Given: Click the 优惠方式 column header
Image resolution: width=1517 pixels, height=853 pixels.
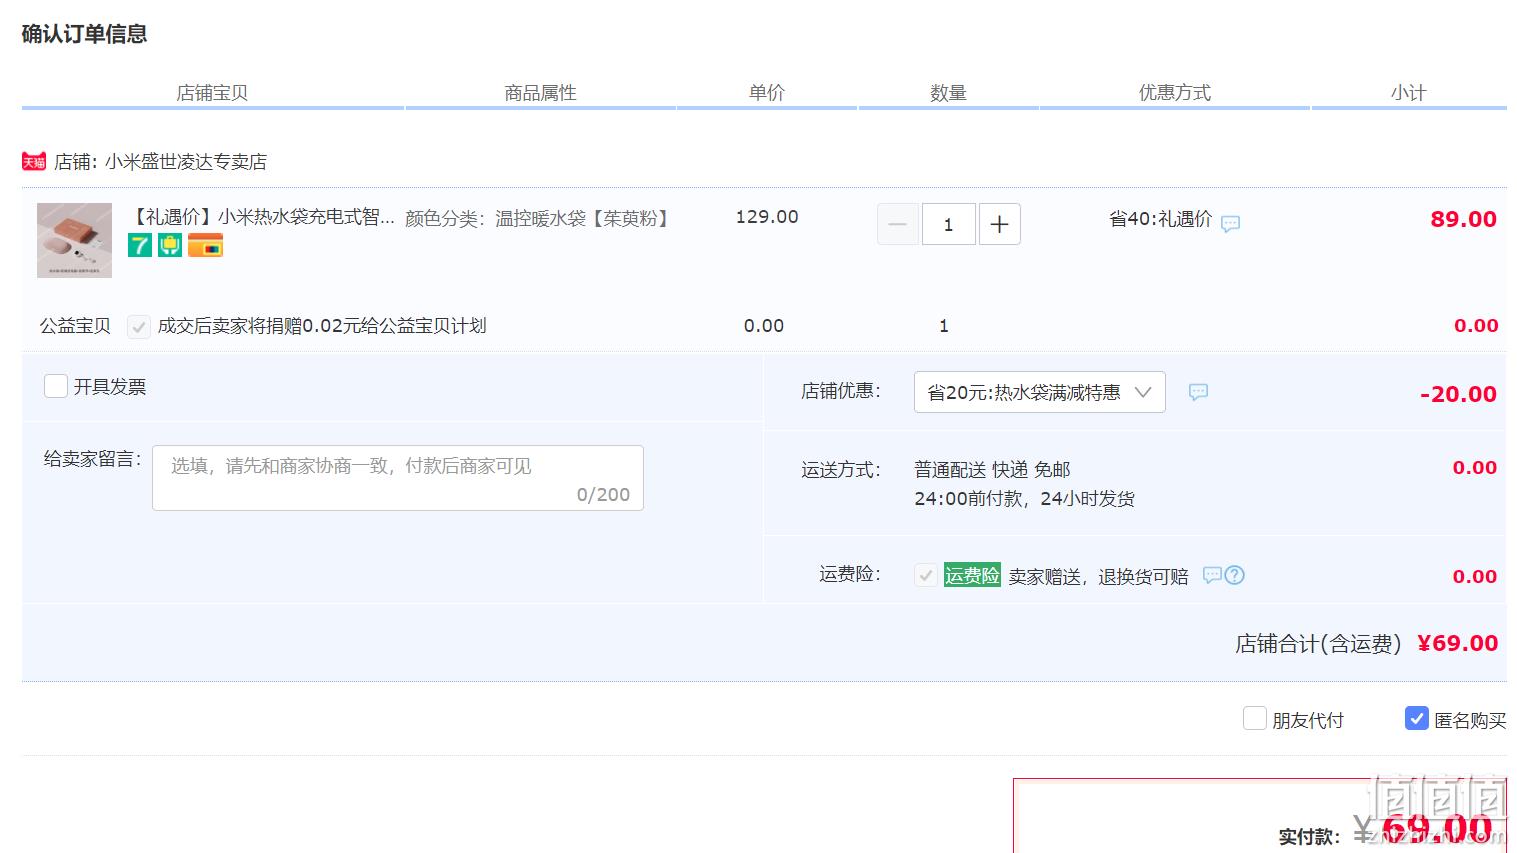Looking at the screenshot, I should point(1175,93).
